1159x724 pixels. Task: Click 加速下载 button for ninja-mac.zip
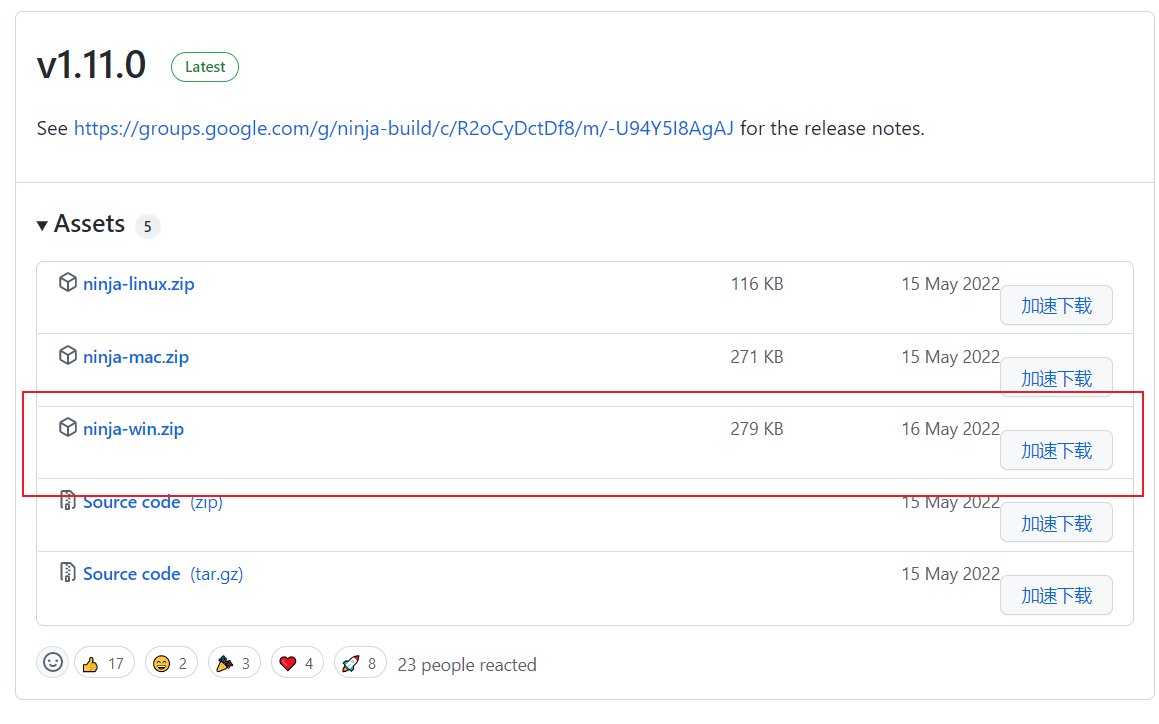click(1056, 378)
